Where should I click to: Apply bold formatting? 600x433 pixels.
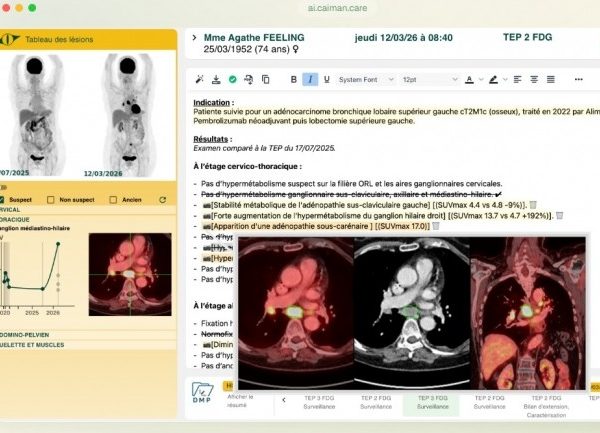pyautogui.click(x=293, y=79)
